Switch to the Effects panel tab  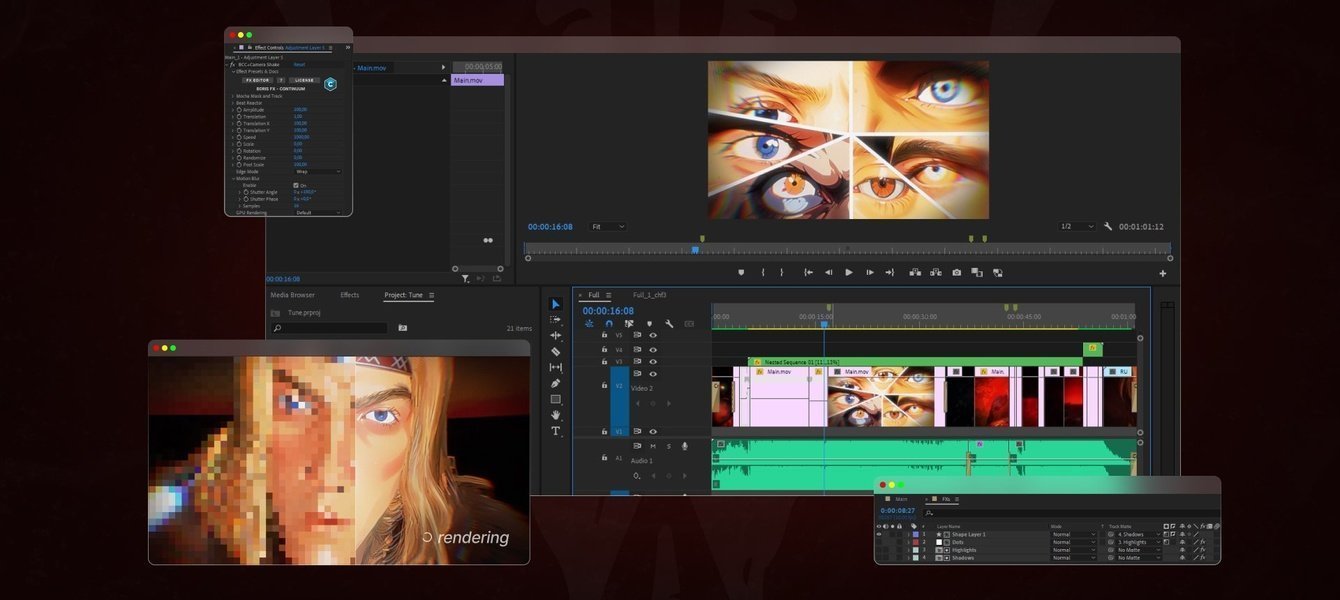click(x=349, y=295)
